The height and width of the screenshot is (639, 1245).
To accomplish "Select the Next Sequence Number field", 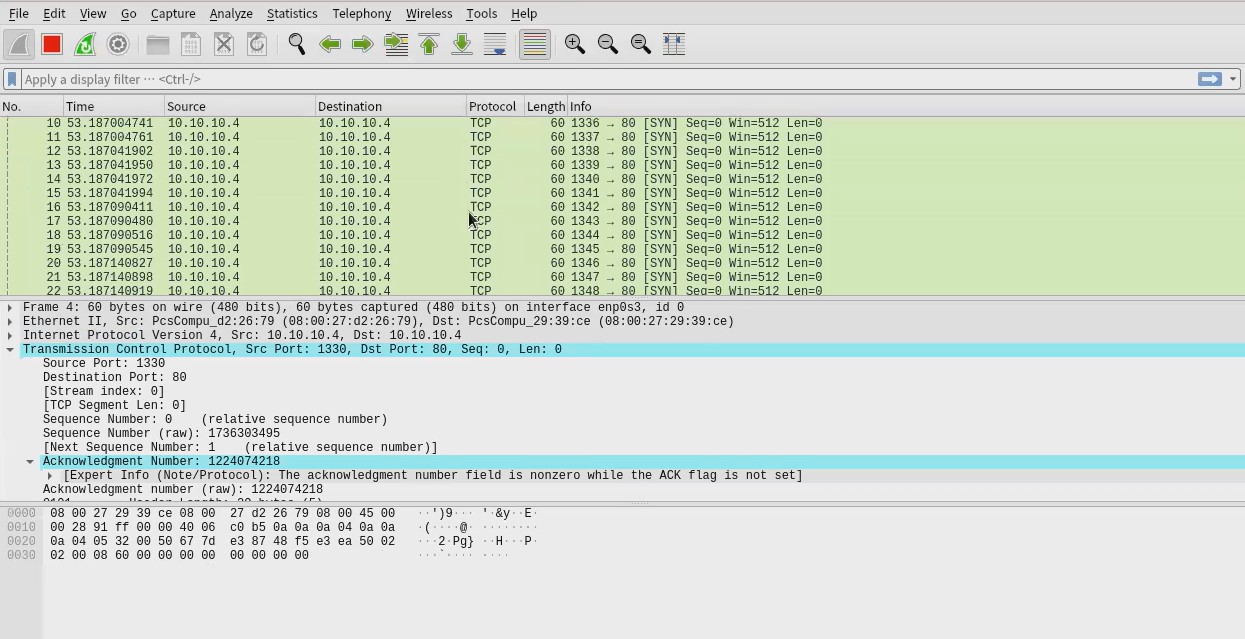I will 240,448.
